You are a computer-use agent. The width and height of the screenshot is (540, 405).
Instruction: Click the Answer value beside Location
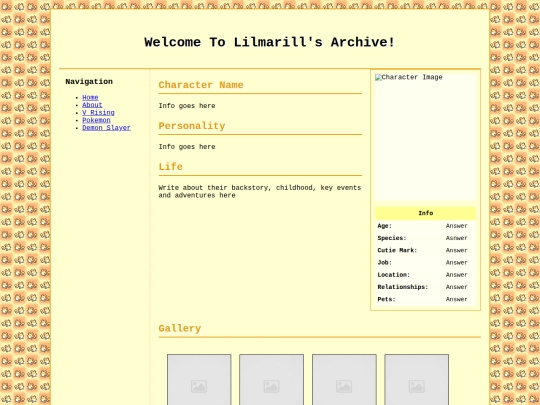point(457,275)
